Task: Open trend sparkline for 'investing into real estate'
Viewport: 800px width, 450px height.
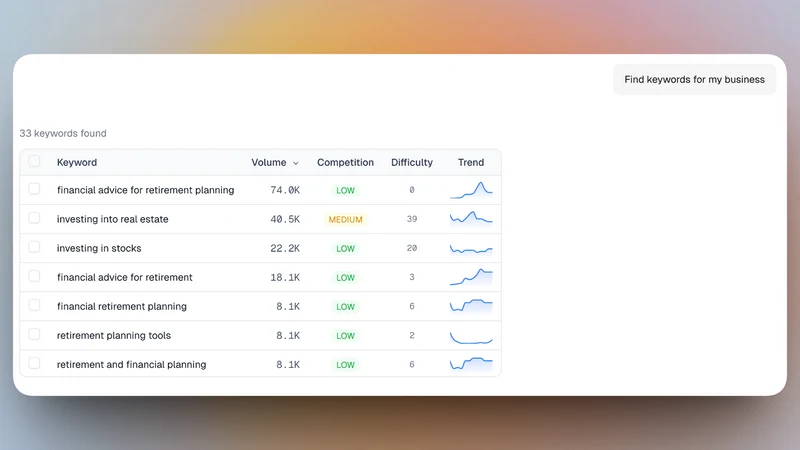Action: (471, 218)
